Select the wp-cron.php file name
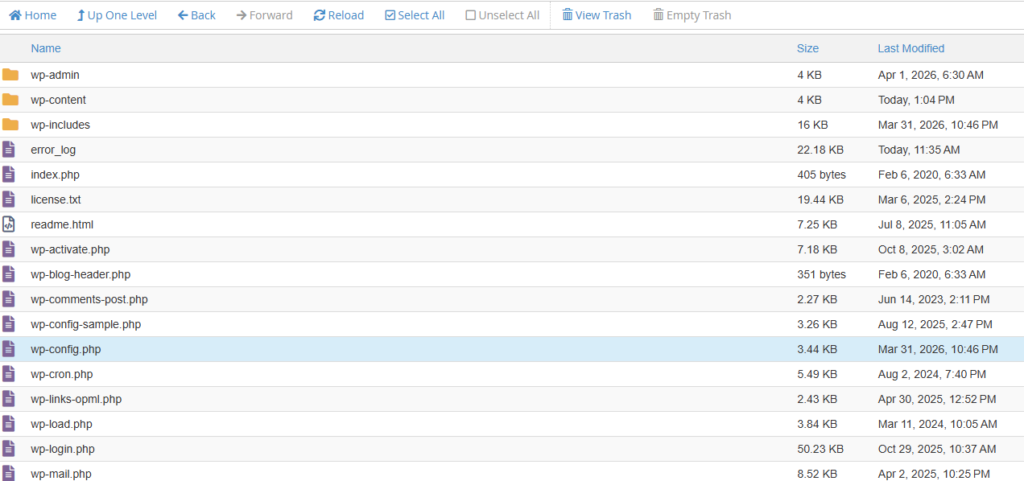1024x481 pixels. (x=61, y=375)
